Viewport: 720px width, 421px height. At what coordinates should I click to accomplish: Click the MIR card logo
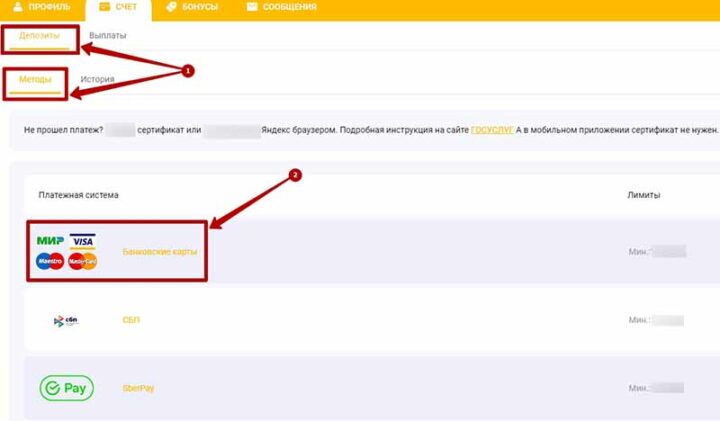pos(50,241)
